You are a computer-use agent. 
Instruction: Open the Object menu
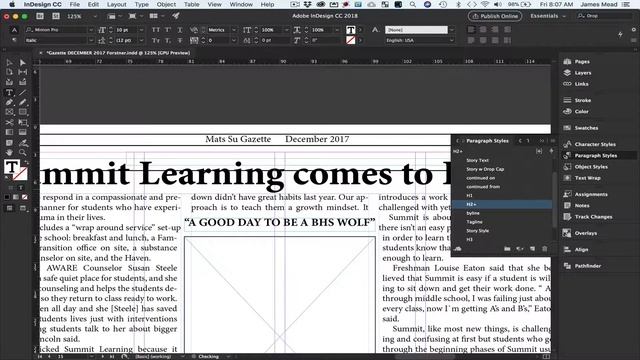[x=166, y=4]
